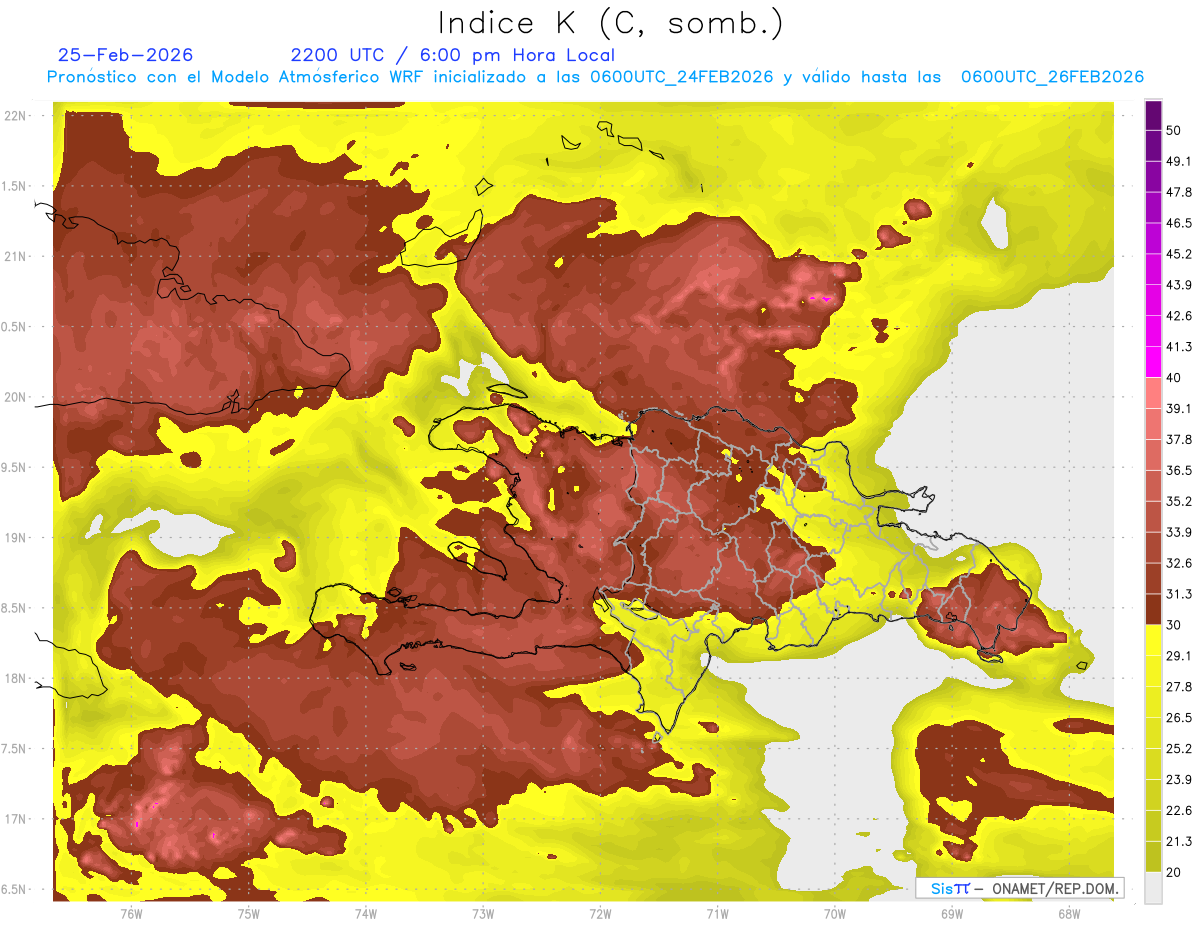Image resolution: width=1200 pixels, height=927 pixels.
Task: Click the '32.6' colorbar value
Action: tap(1179, 563)
